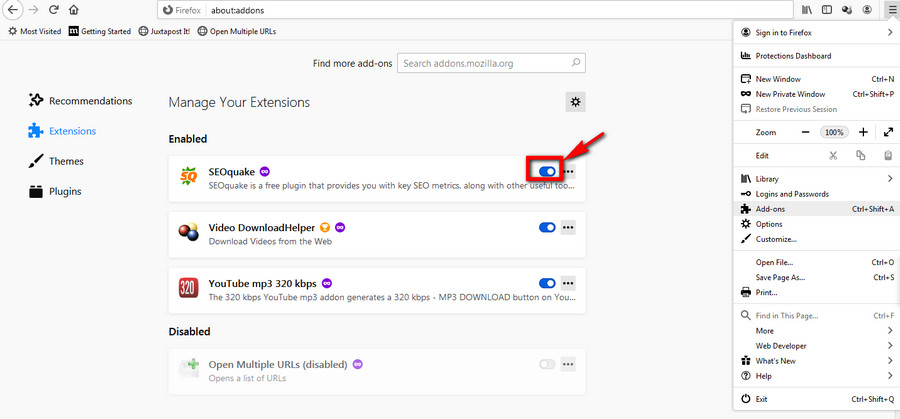
Task: Go back with the browser back arrow
Action: point(13,10)
